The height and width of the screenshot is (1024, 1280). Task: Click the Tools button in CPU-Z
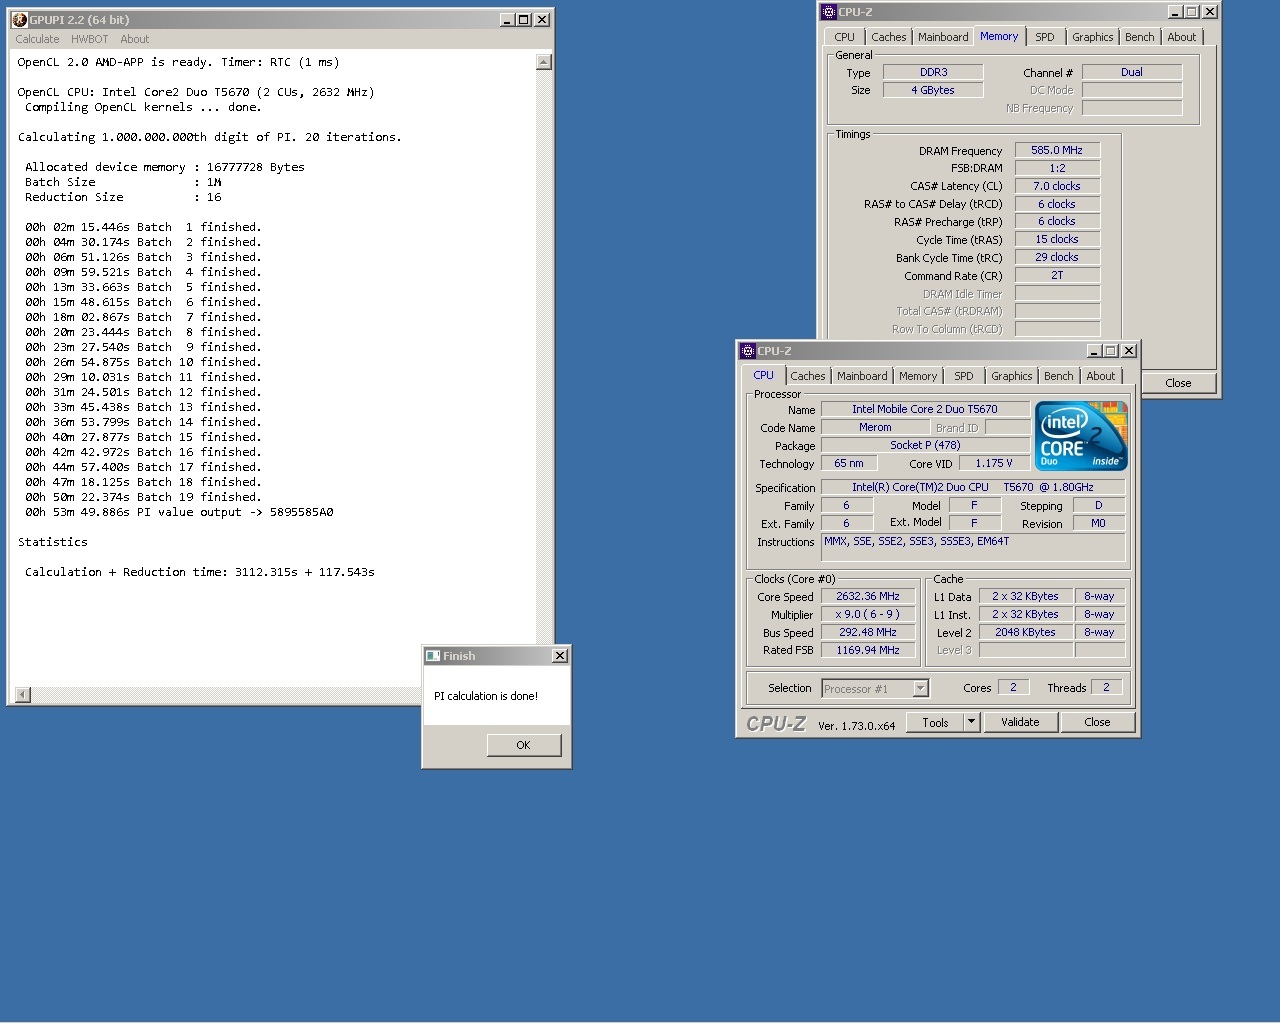[x=935, y=722]
